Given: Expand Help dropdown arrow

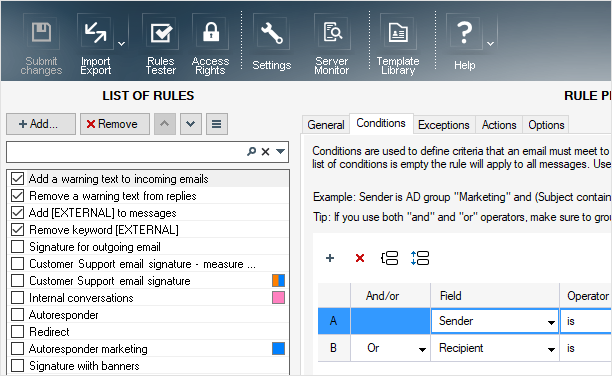Looking at the screenshot, I should 491,44.
